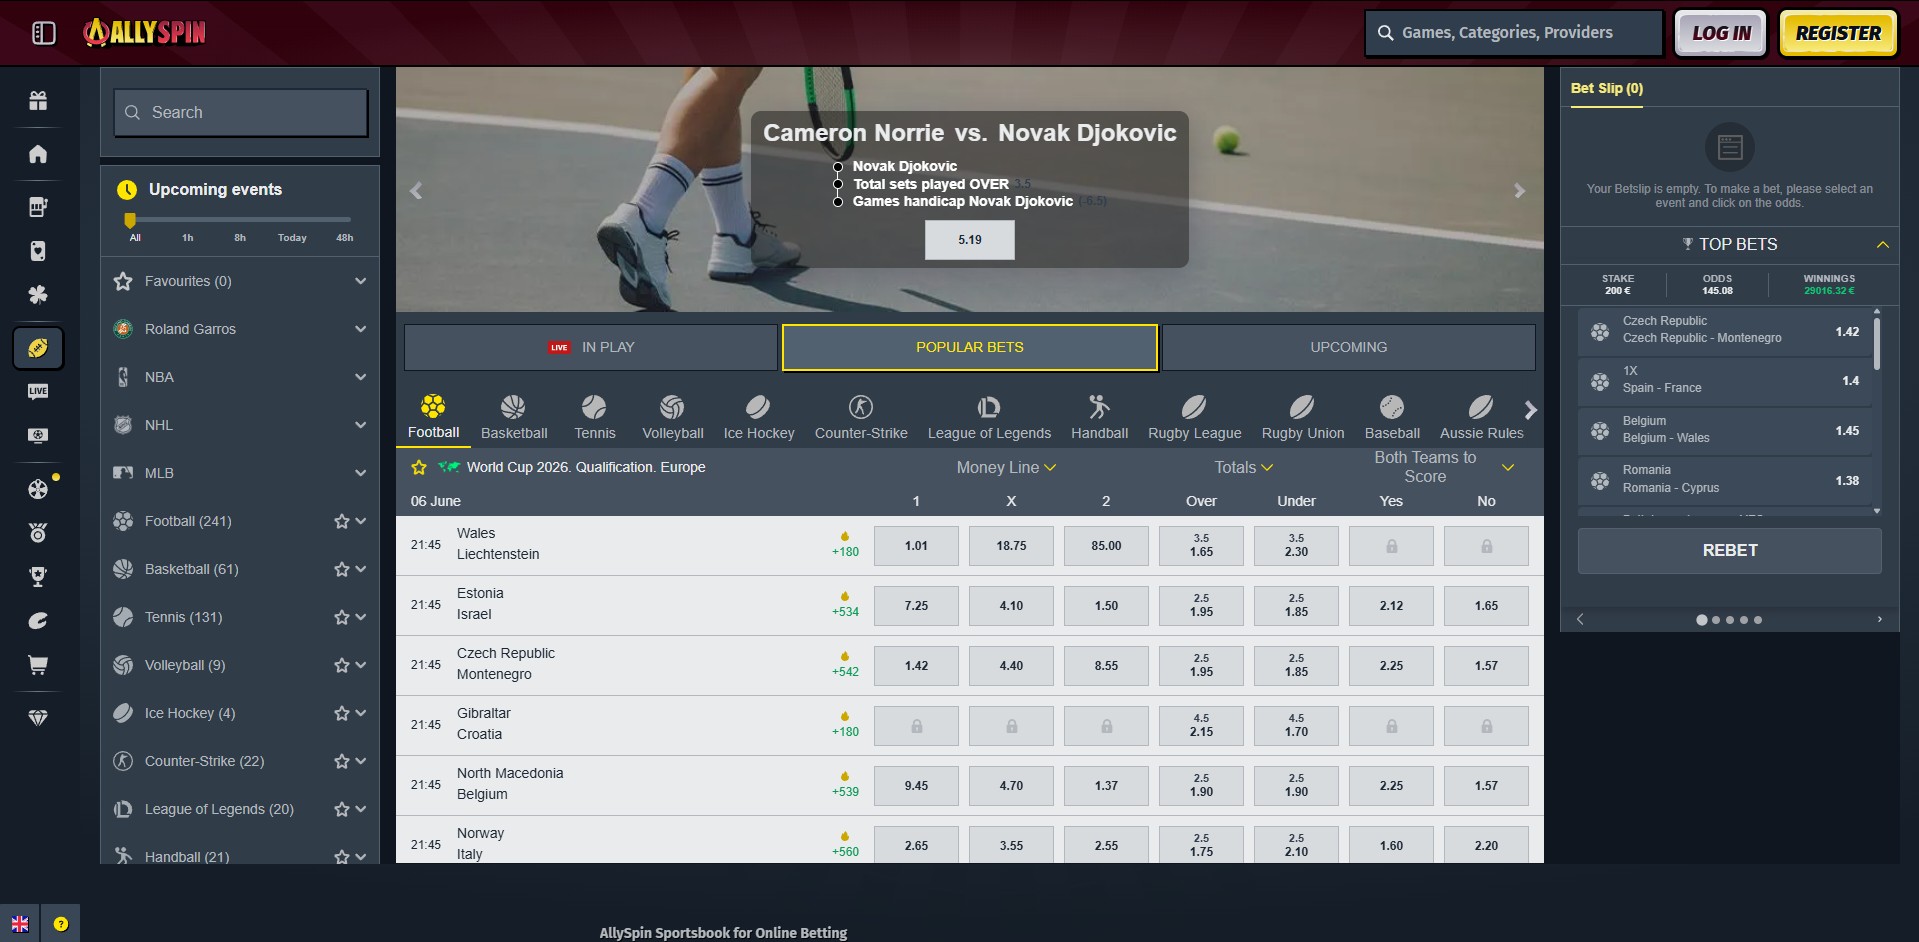Show next sports in the carousel
The image size is (1919, 942).
point(1530,410)
